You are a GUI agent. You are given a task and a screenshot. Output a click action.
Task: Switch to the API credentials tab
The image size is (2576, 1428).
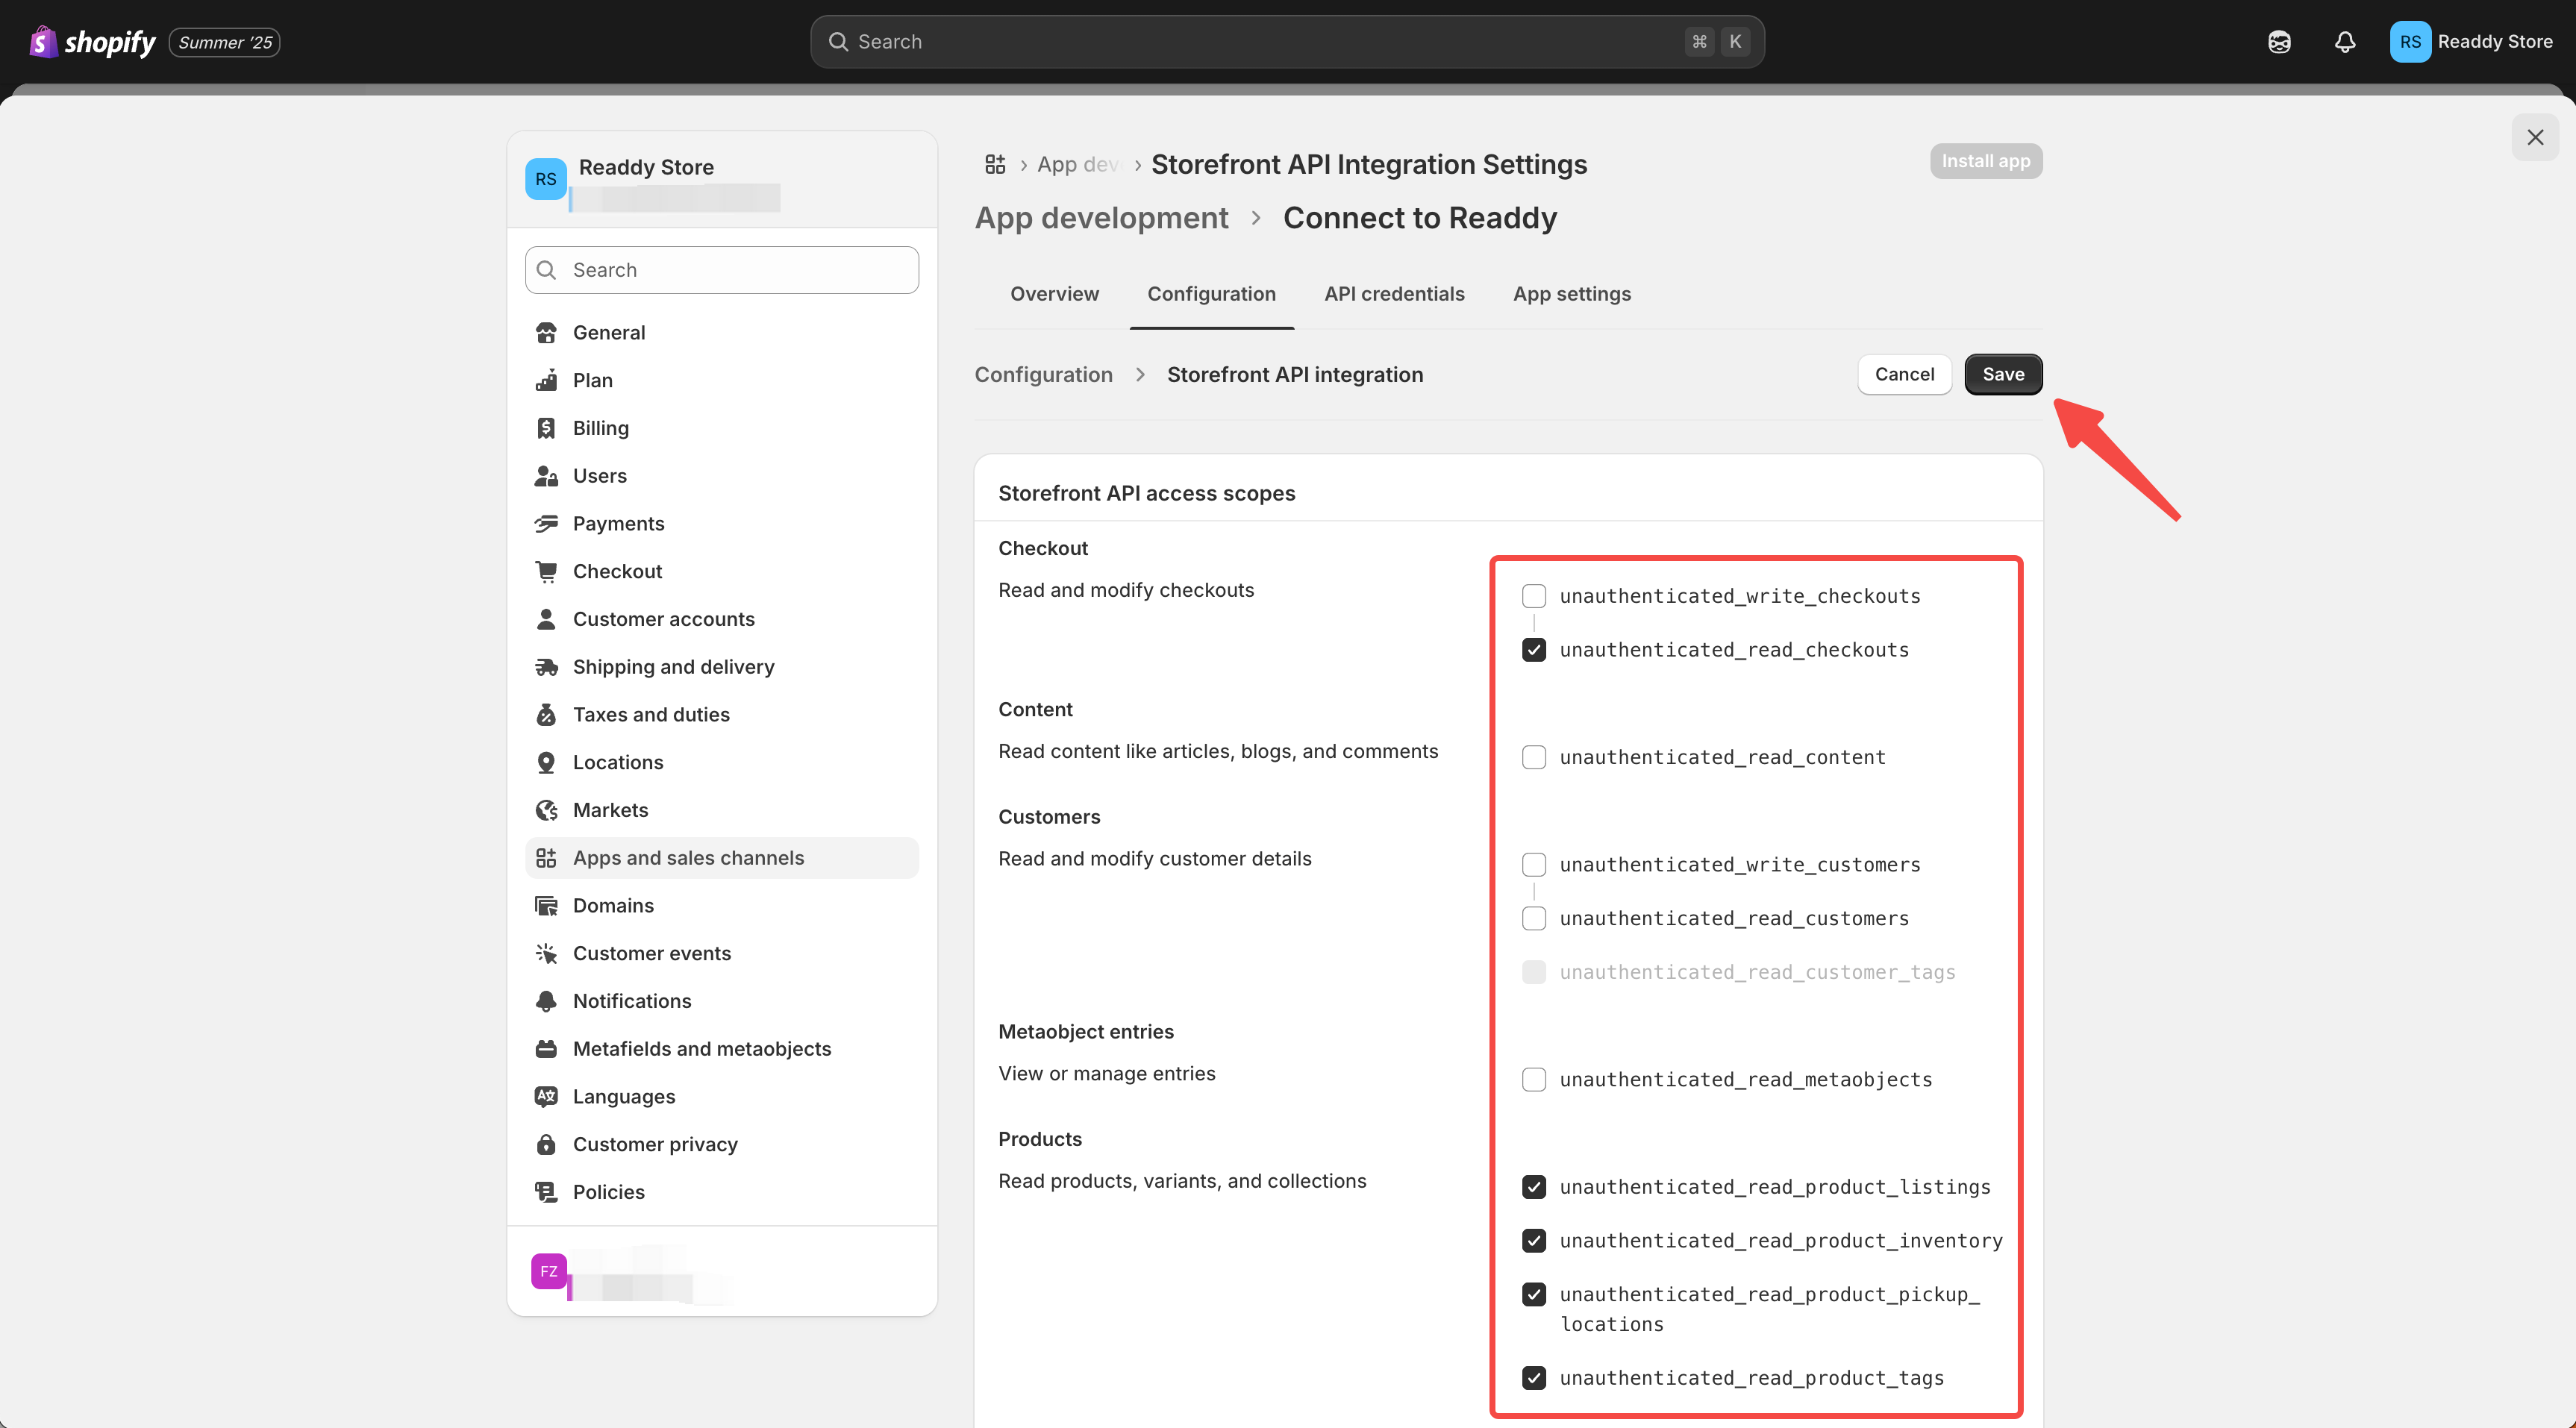coord(1394,294)
